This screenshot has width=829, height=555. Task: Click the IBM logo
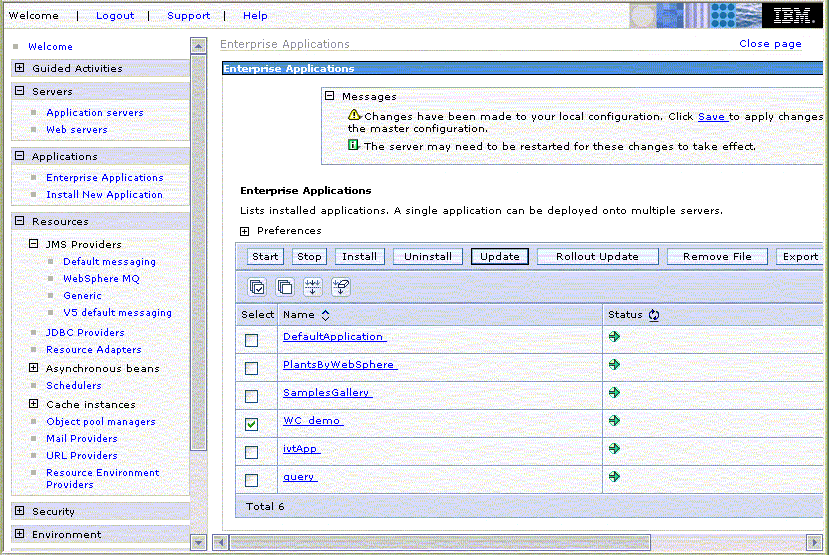click(x=791, y=15)
